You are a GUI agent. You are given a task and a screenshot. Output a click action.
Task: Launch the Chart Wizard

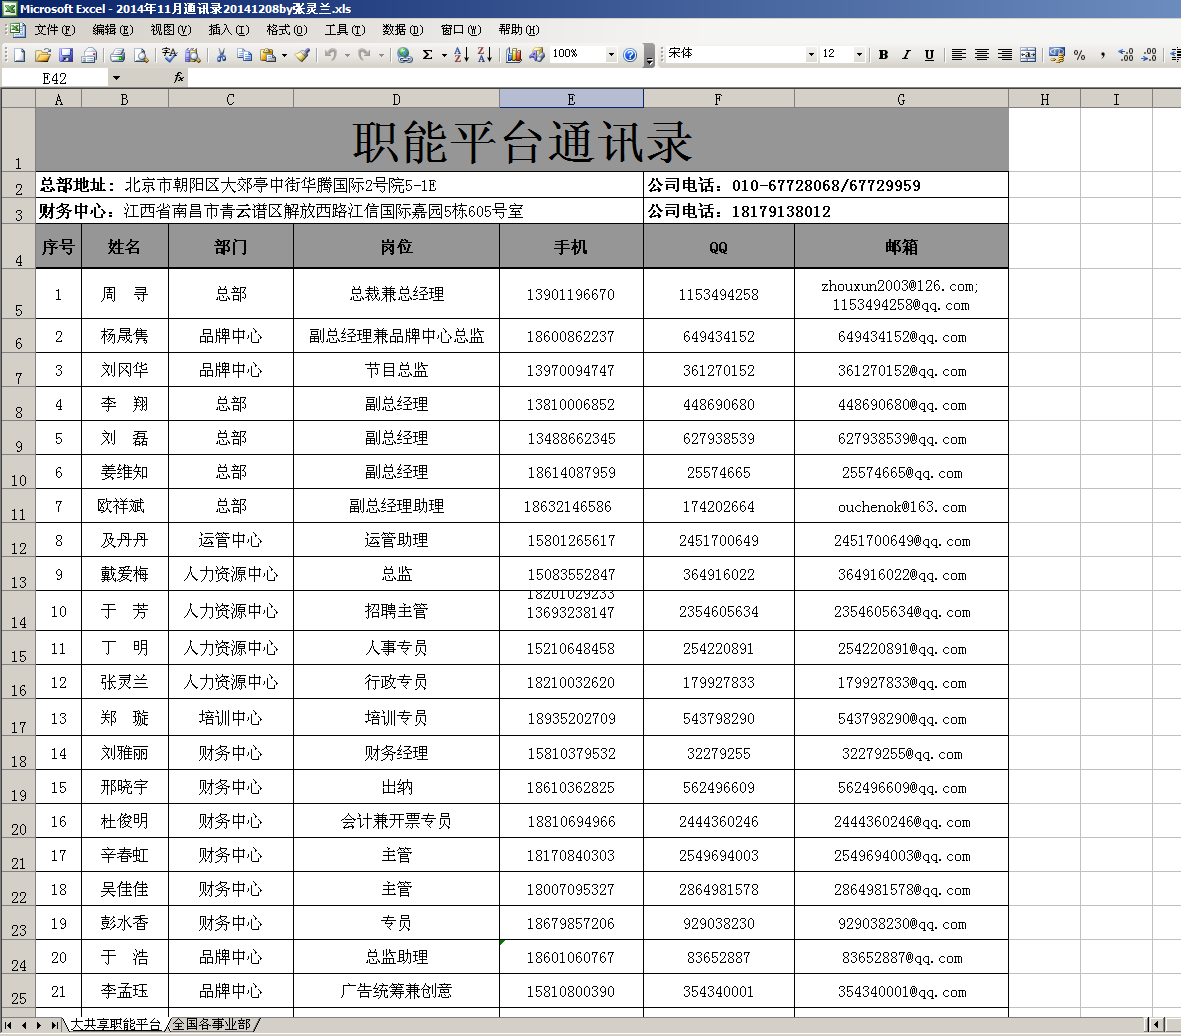coord(514,54)
